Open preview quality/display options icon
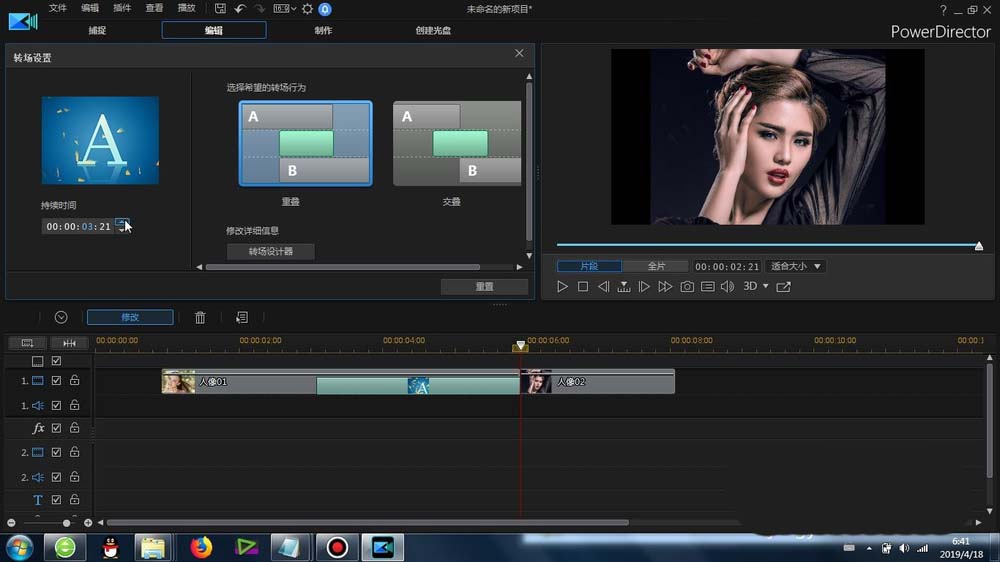The width and height of the screenshot is (1000, 562). point(707,286)
